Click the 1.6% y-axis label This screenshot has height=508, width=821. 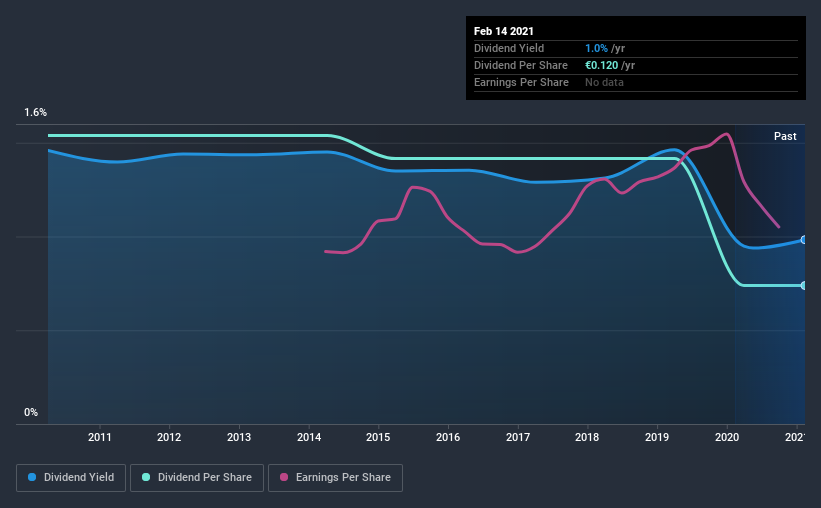click(36, 113)
